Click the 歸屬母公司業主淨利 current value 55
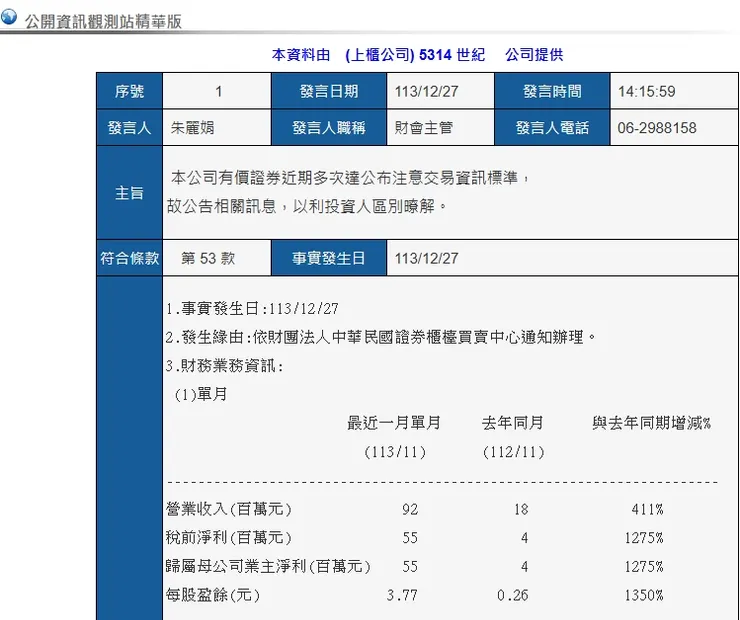740x620 pixels. tap(410, 566)
